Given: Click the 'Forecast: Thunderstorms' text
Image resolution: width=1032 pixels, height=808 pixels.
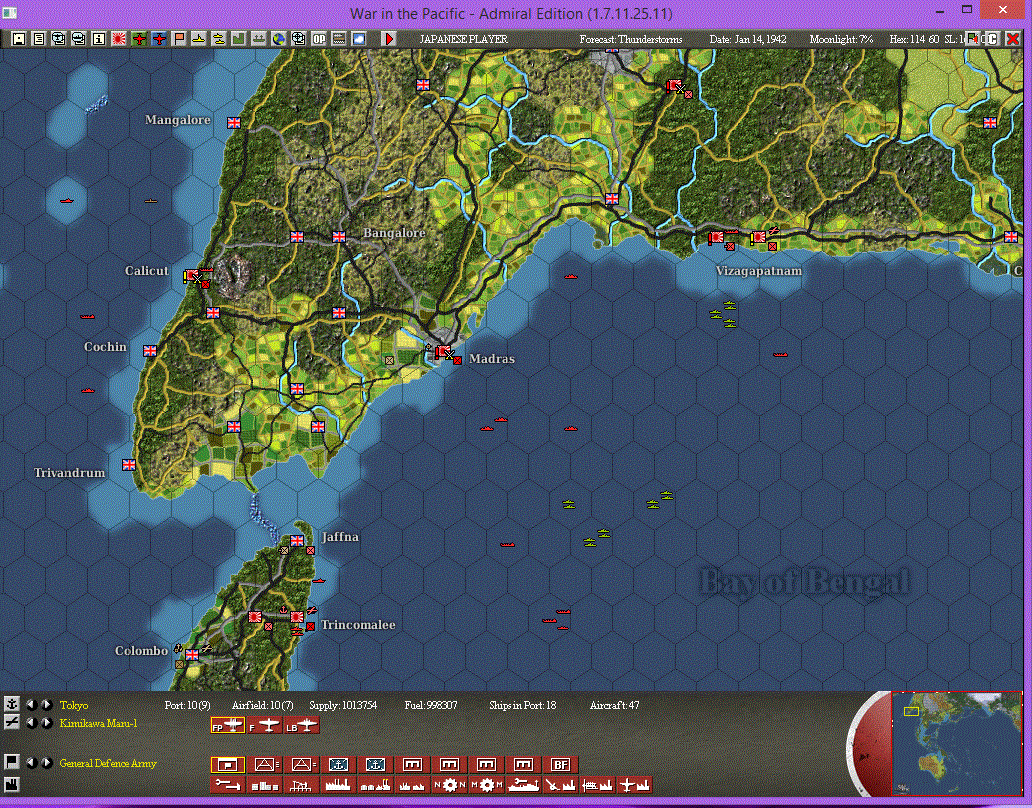Looking at the screenshot, I should (x=631, y=39).
